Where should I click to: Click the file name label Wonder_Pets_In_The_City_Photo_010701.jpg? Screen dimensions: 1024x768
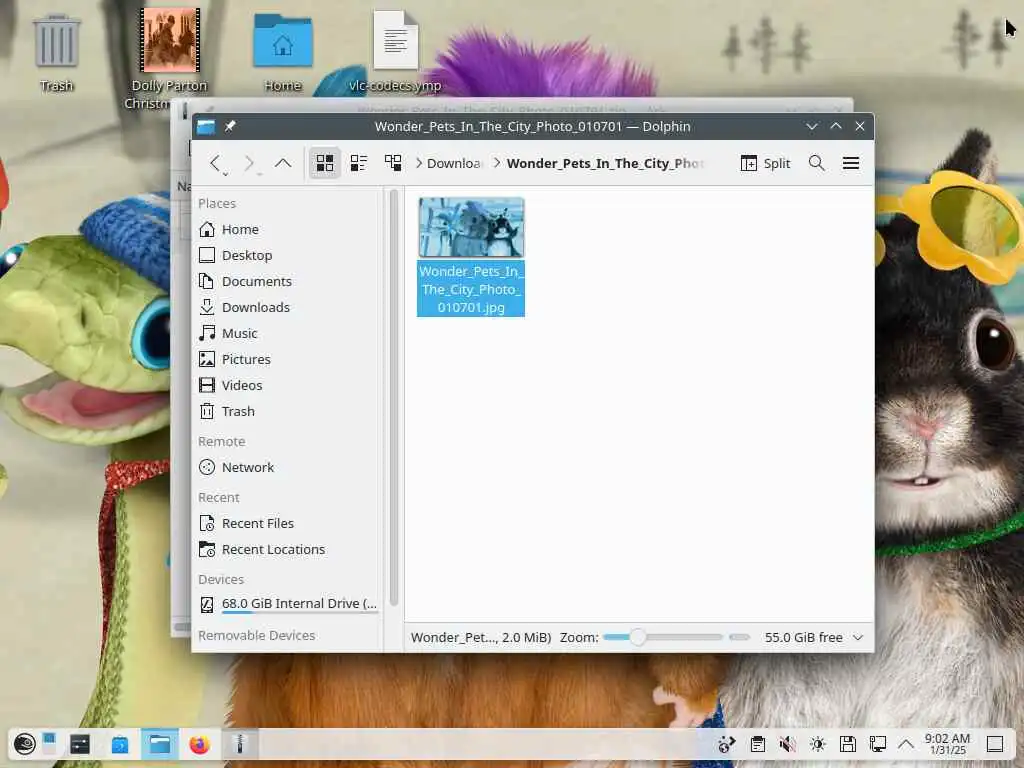pos(471,289)
